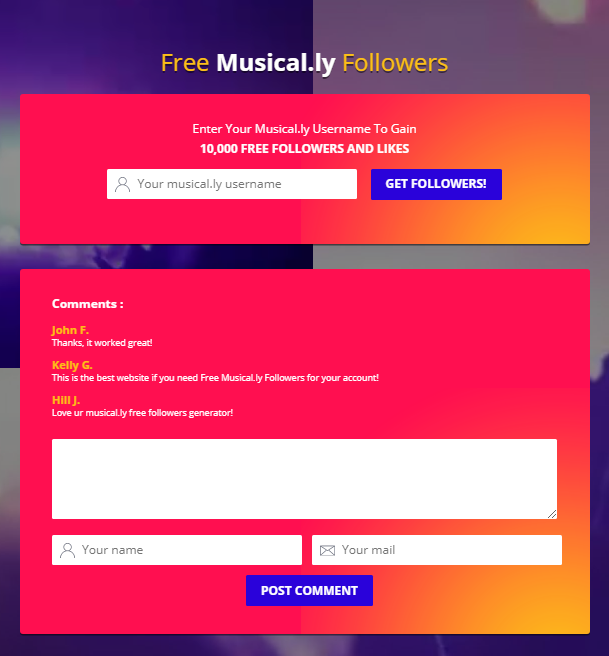Image resolution: width=609 pixels, height=656 pixels.
Task: Click 'Enter Your Musical.ly Username To Gain' text
Action: point(304,129)
